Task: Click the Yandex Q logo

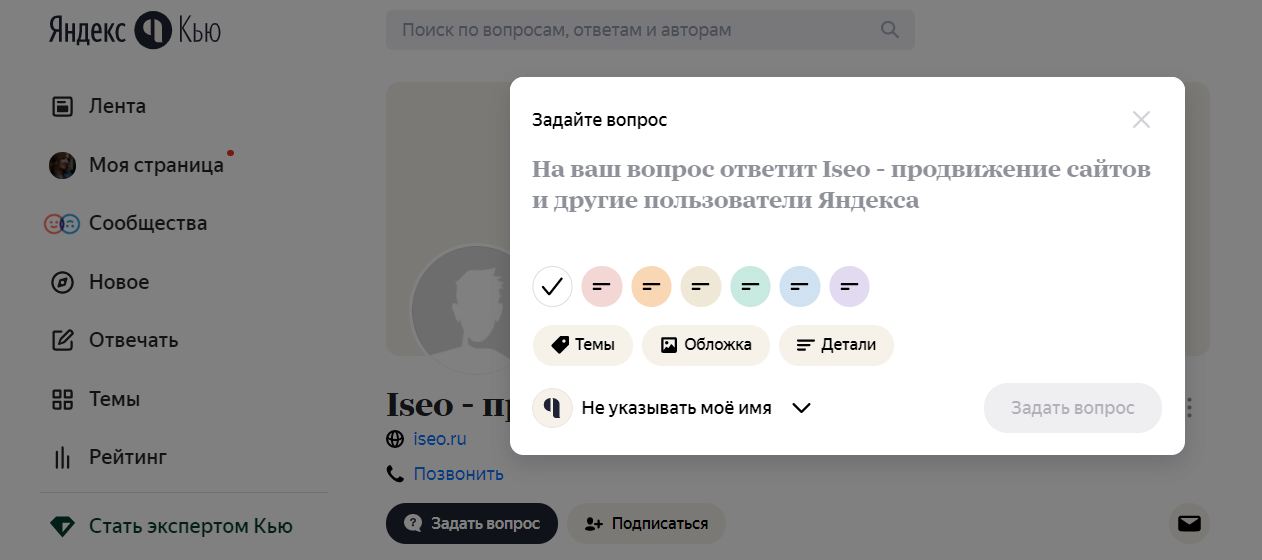Action: click(135, 30)
